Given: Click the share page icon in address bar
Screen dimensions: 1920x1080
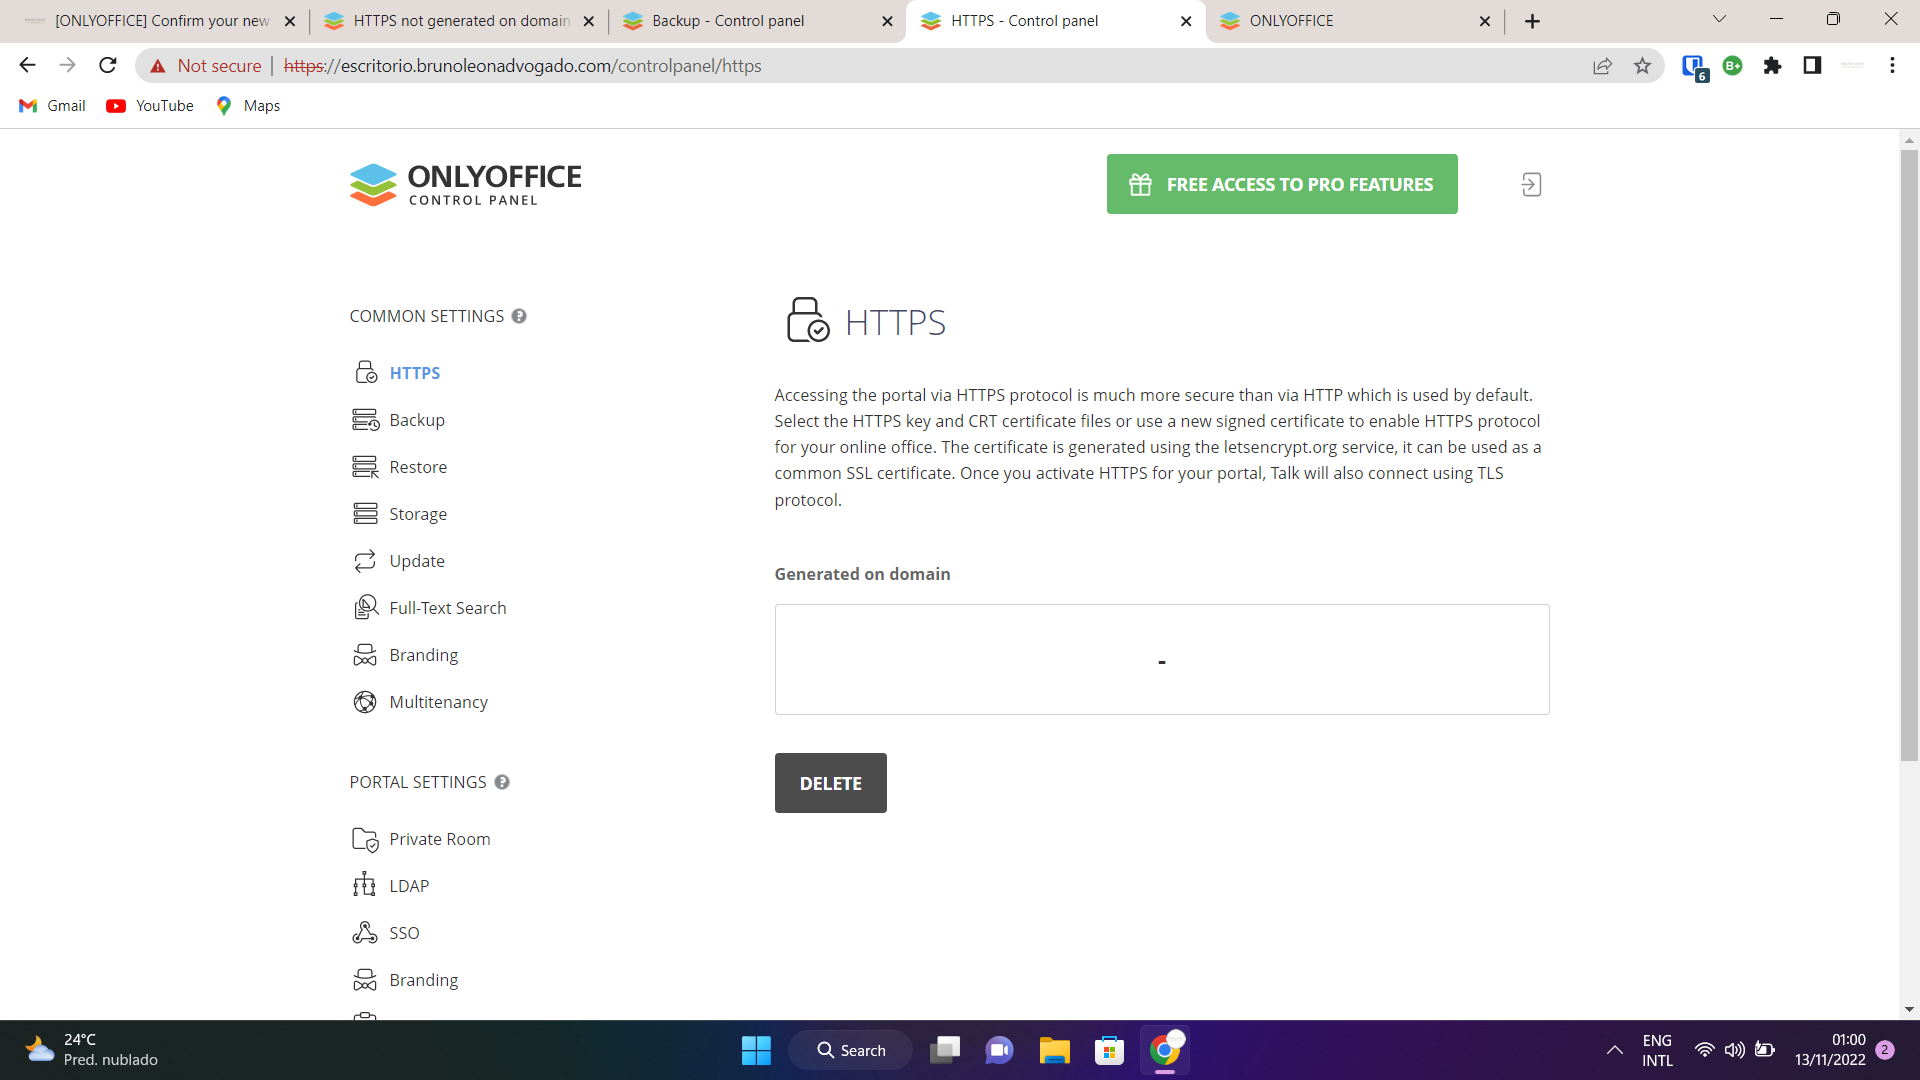Looking at the screenshot, I should click(x=1602, y=66).
